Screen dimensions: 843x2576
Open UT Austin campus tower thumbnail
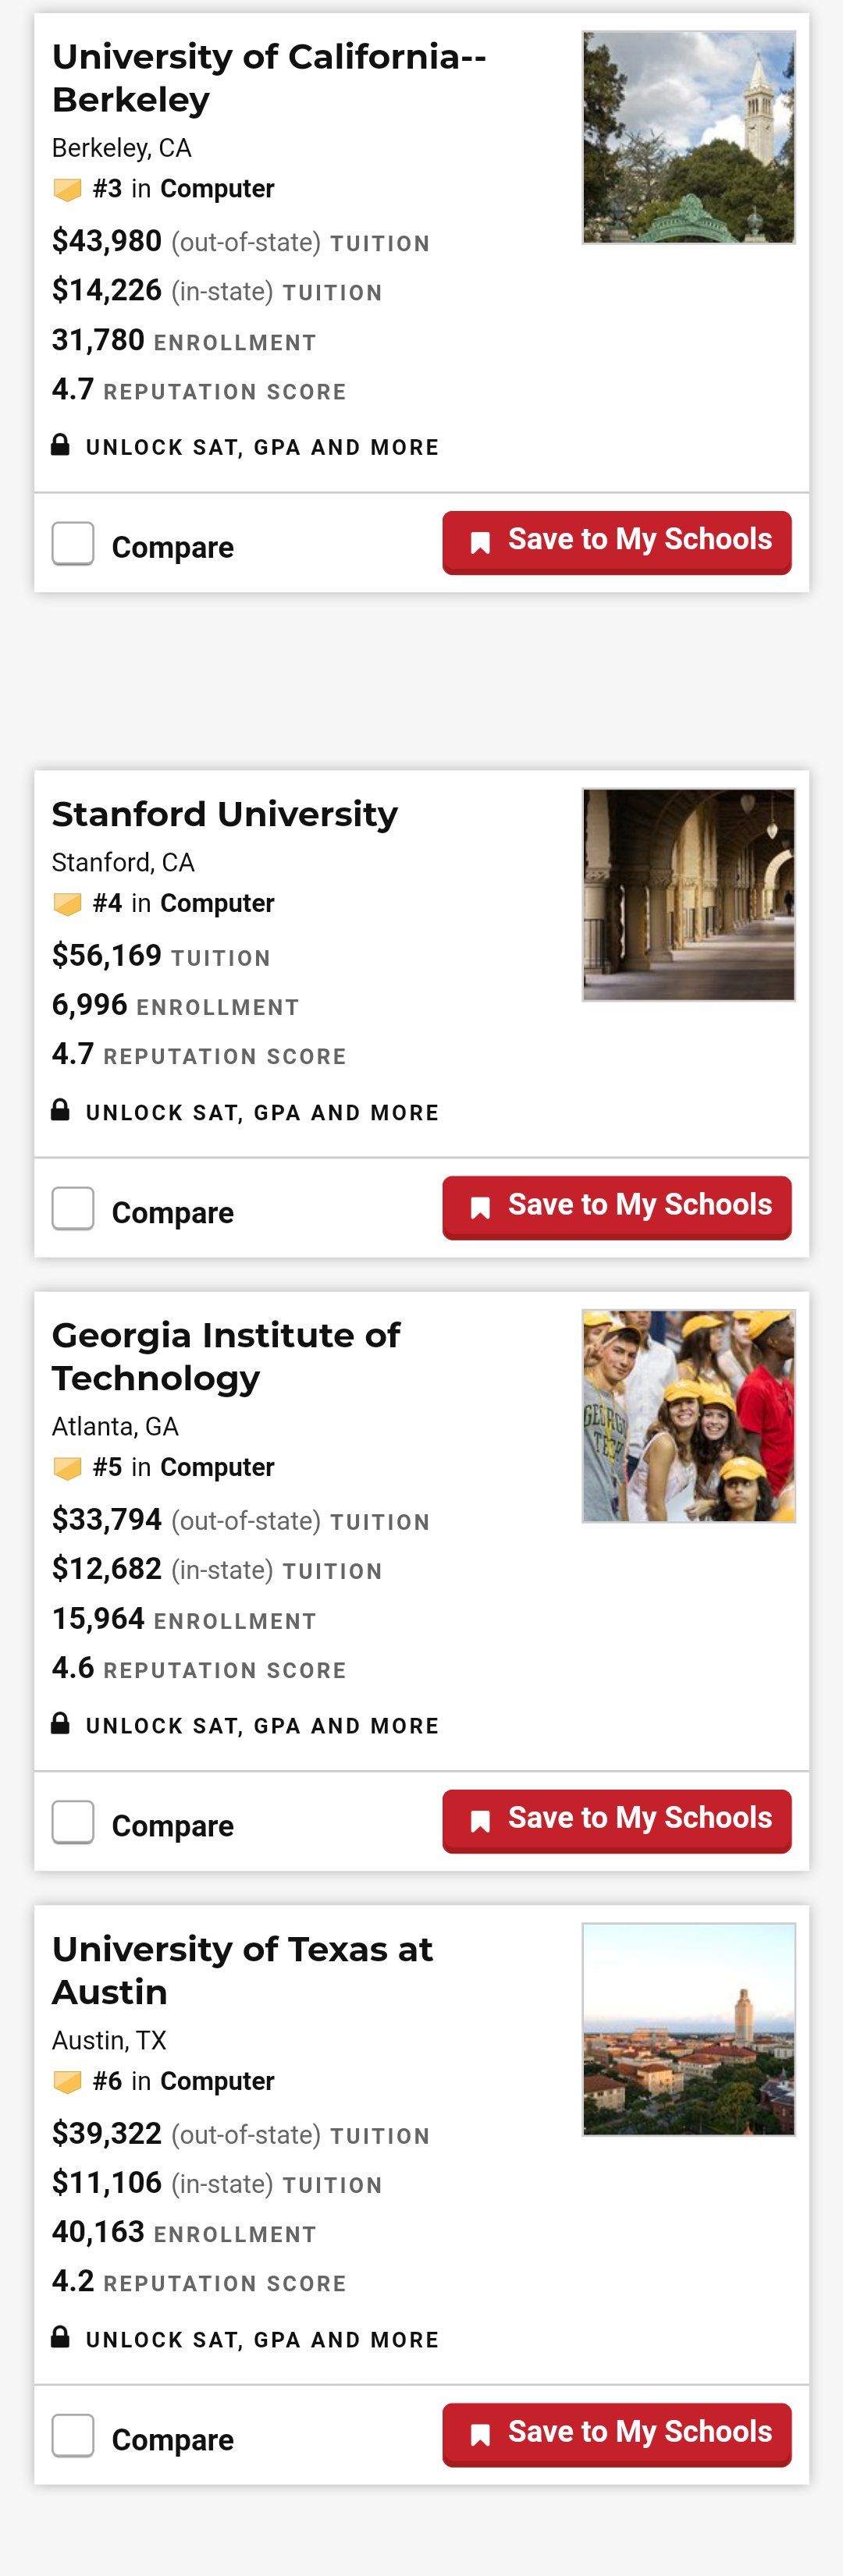(x=688, y=2029)
